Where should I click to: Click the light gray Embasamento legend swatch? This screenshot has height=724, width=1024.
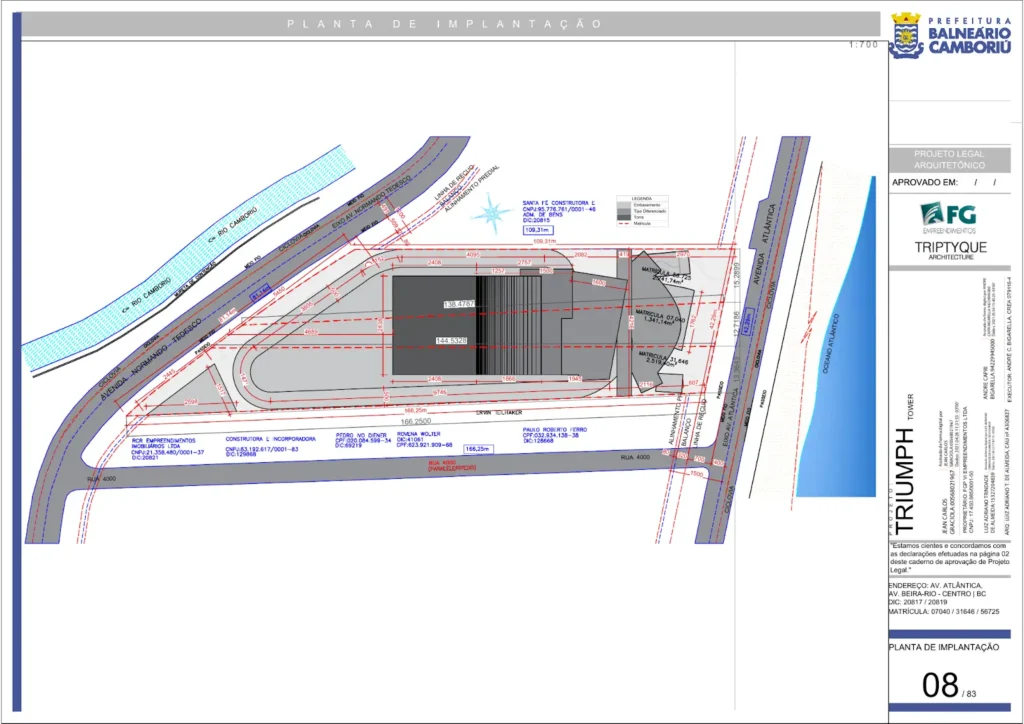click(624, 204)
